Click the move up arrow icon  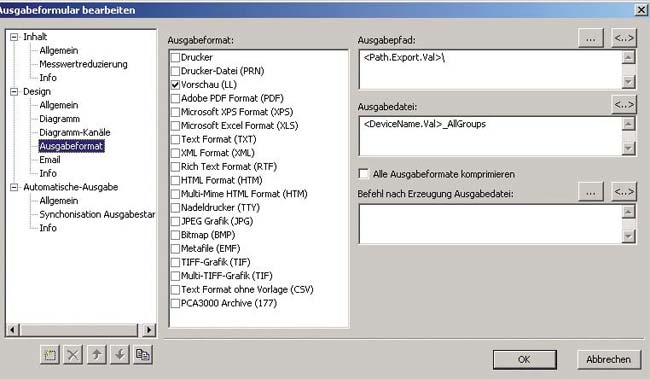pyautogui.click(x=97, y=355)
